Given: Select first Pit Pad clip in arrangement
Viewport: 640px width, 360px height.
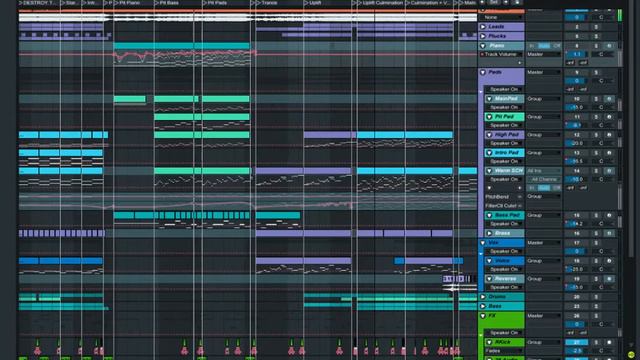Looking at the screenshot, I should (174, 117).
